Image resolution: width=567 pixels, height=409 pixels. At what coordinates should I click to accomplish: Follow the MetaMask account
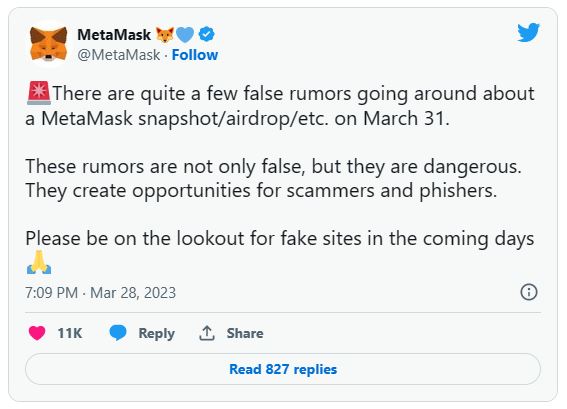(195, 55)
